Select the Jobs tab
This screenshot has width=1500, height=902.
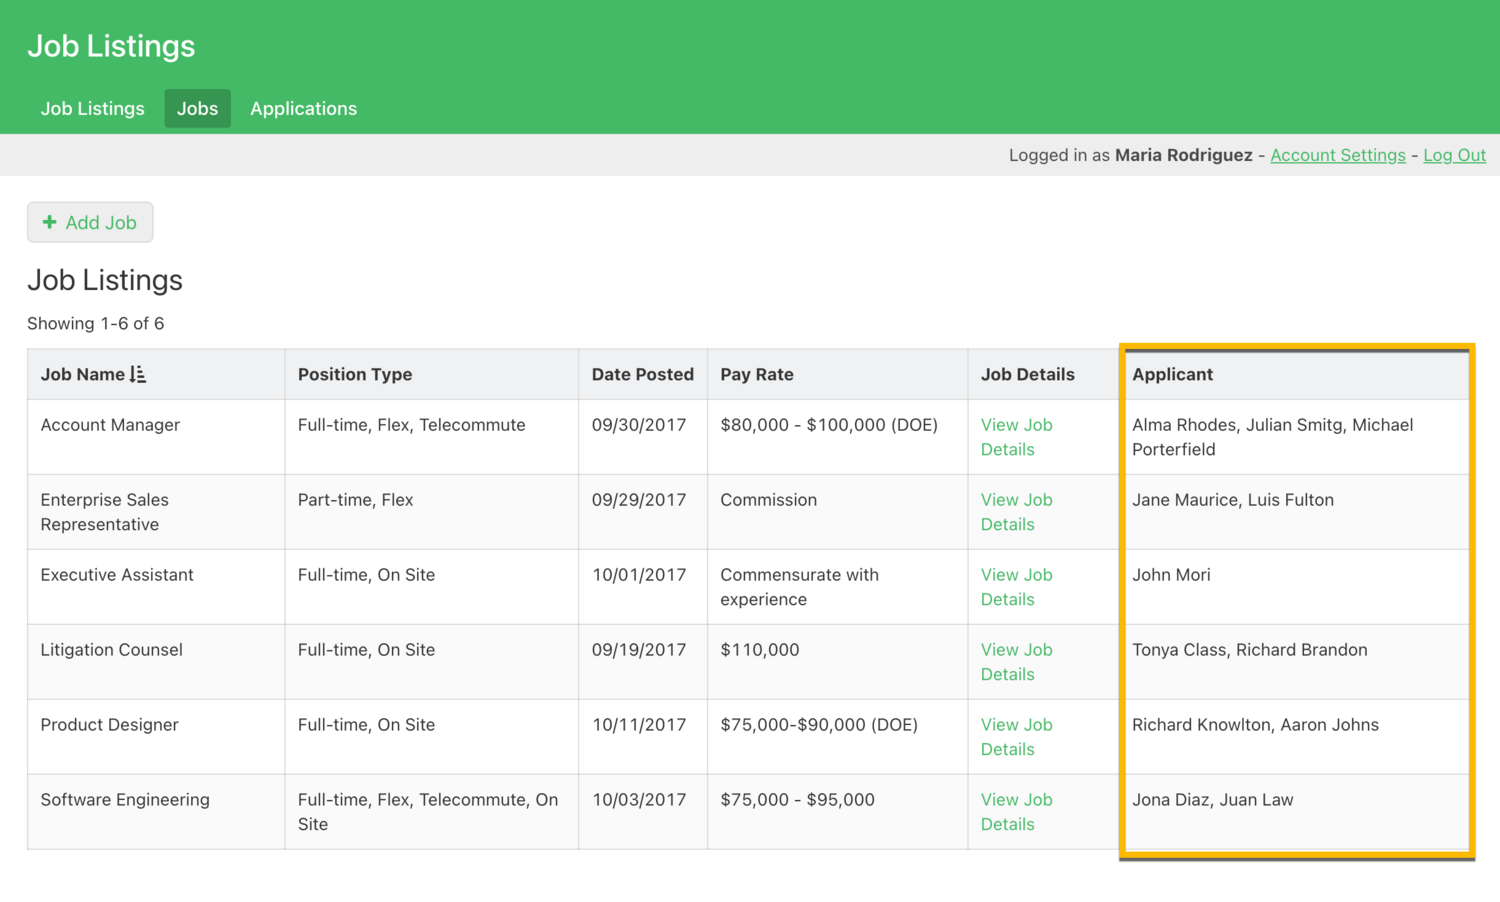pos(197,108)
